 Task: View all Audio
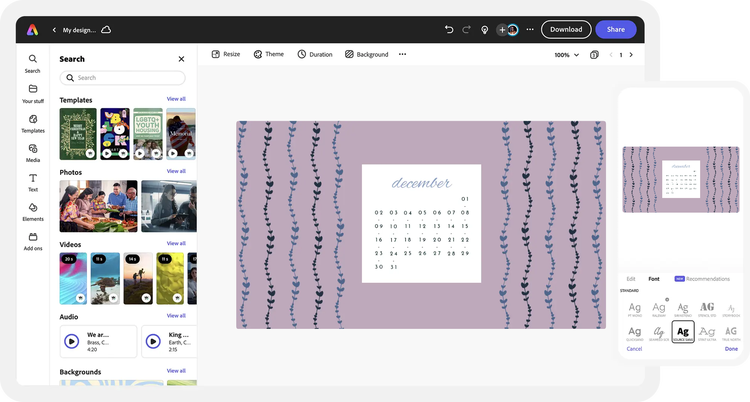tap(176, 315)
